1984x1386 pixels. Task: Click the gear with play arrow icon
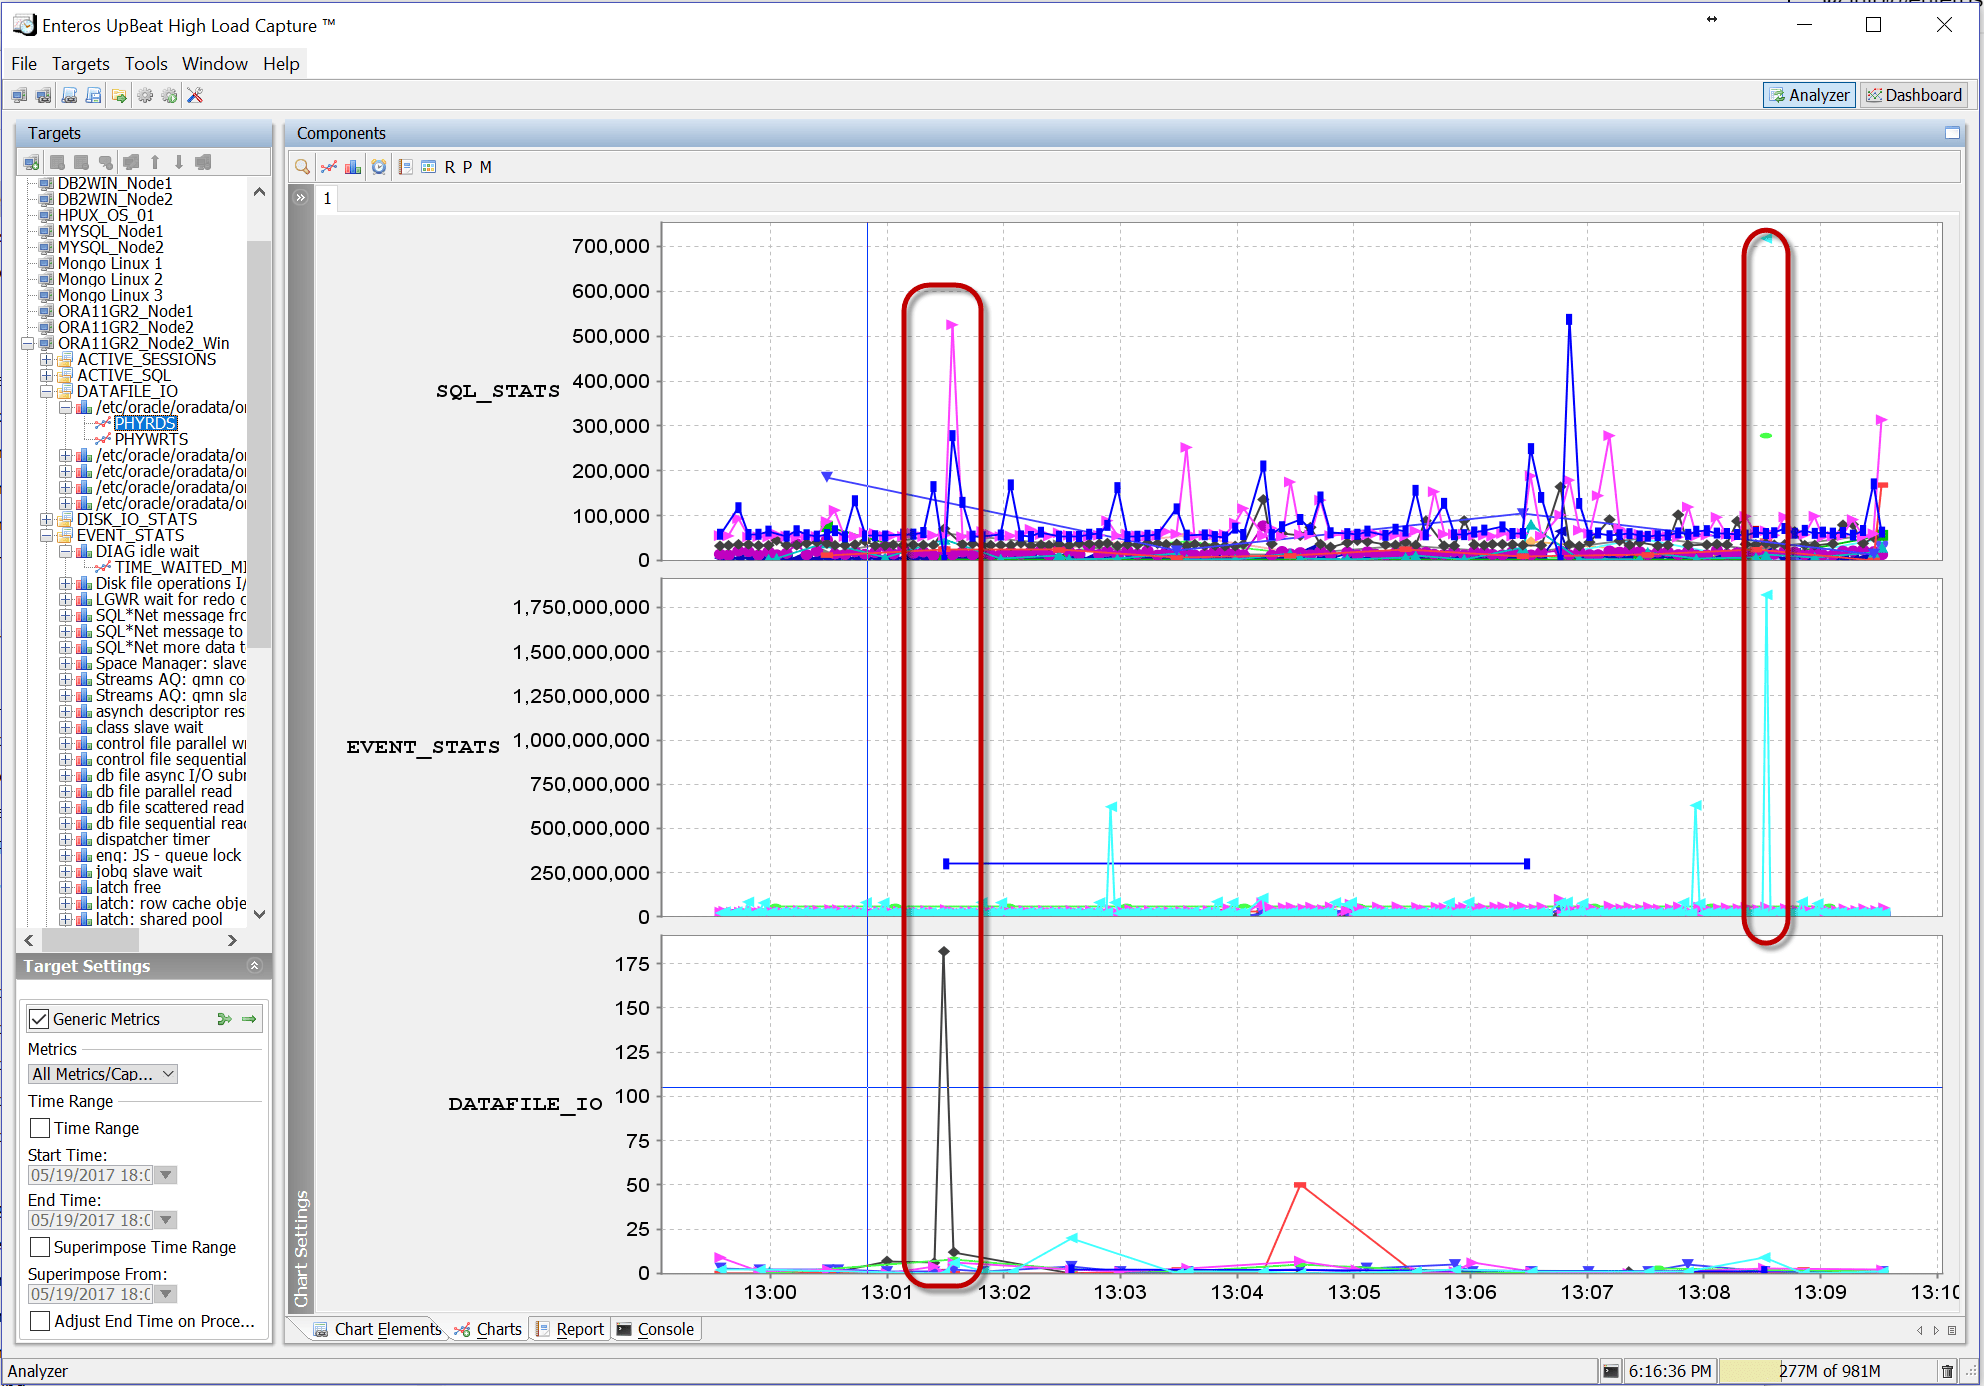pos(169,96)
